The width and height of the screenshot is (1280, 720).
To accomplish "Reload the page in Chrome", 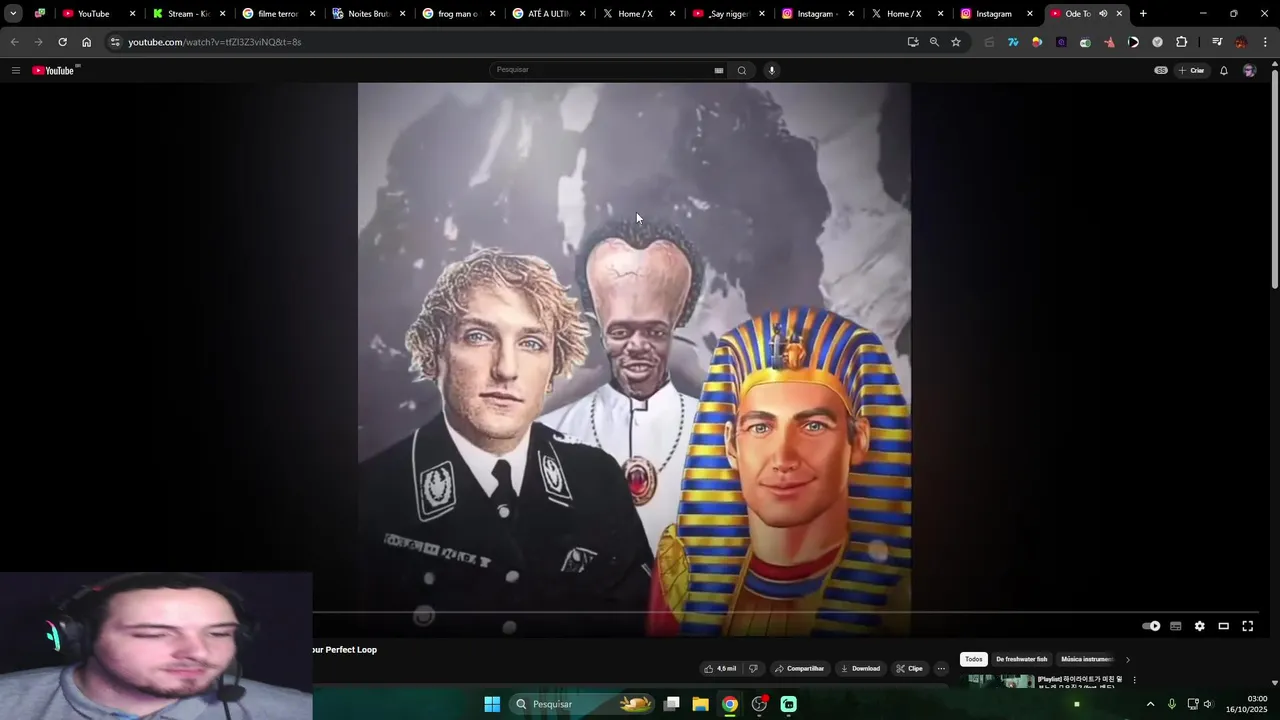I will pyautogui.click(x=62, y=42).
